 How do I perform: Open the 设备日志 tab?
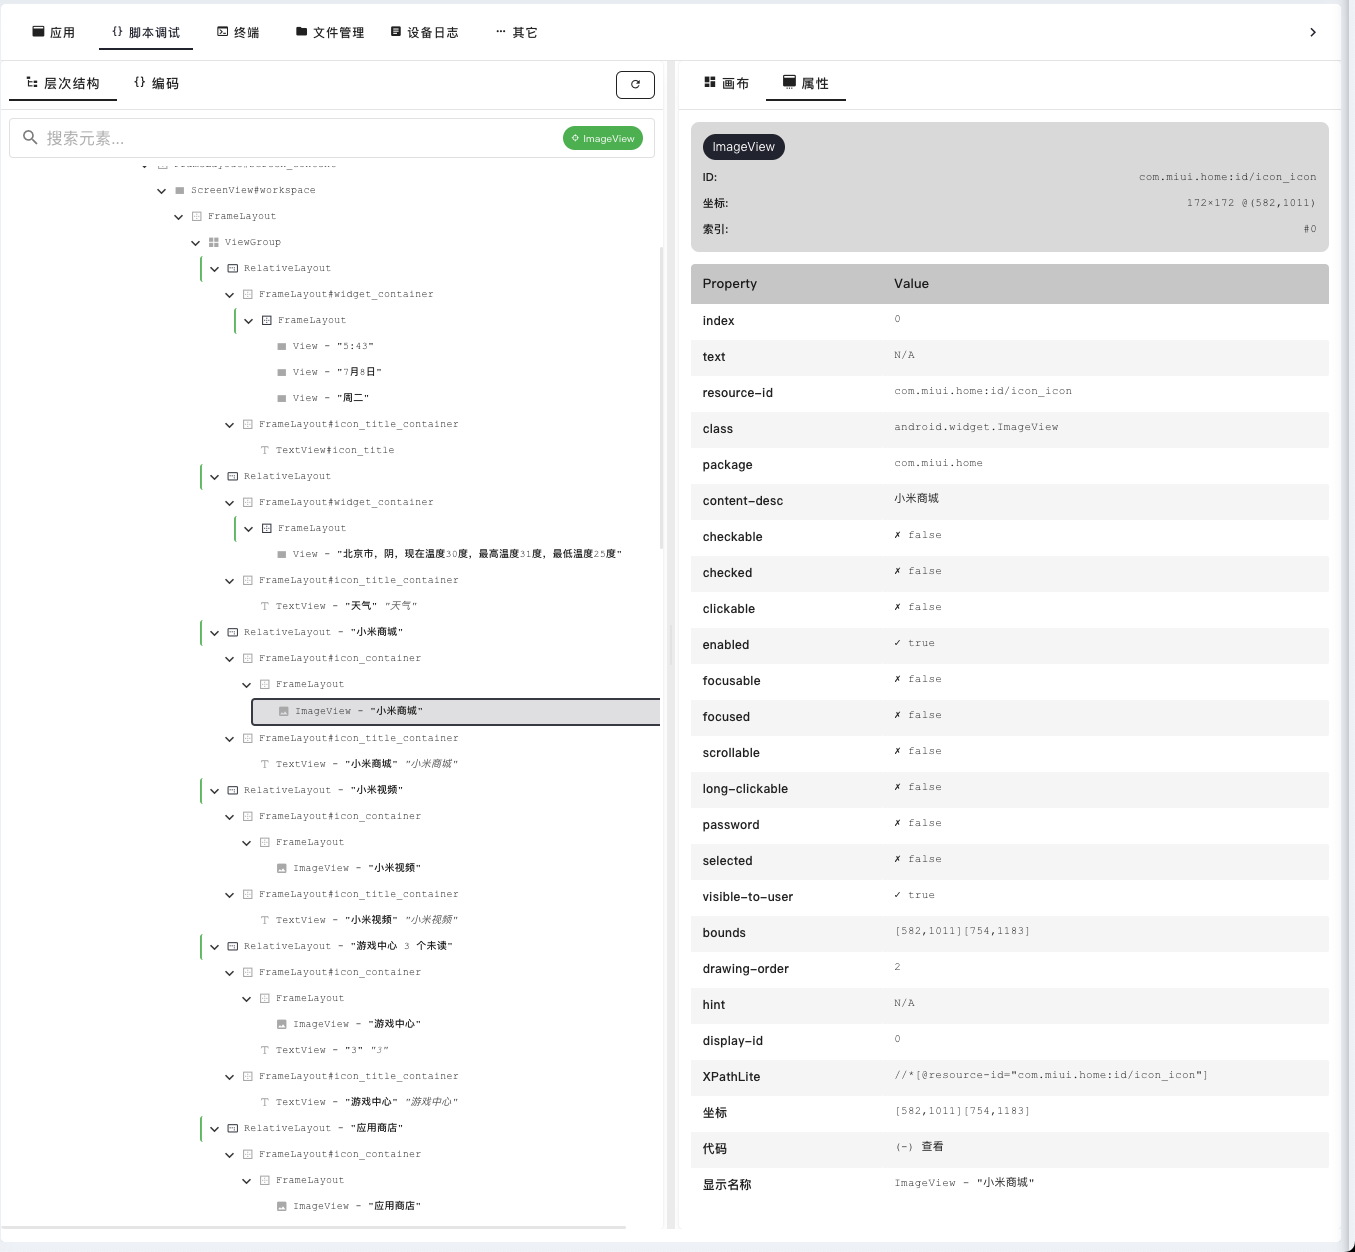(425, 32)
